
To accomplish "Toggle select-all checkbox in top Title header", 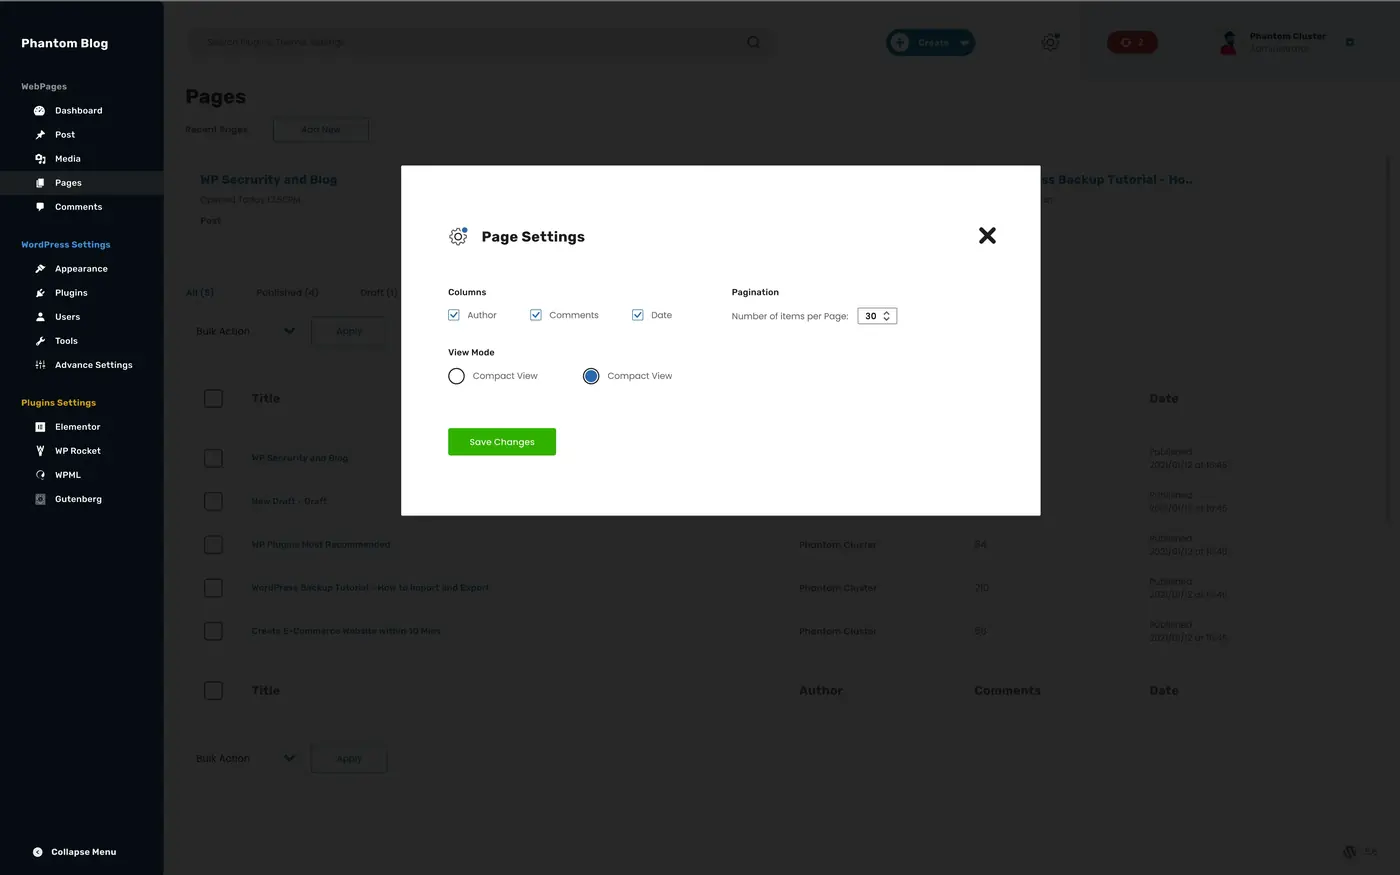I will click(x=213, y=398).
